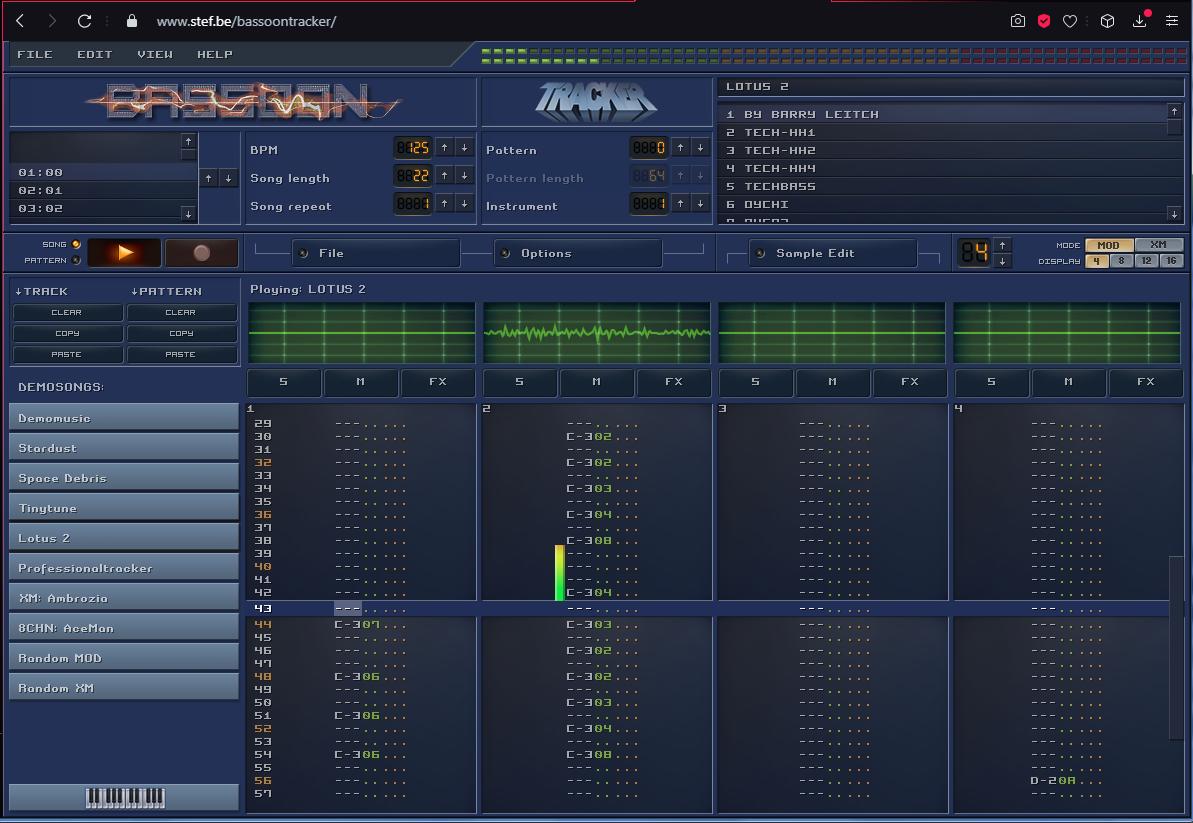Load the Space Debris demo song
Image resolution: width=1193 pixels, height=823 pixels.
(124, 478)
